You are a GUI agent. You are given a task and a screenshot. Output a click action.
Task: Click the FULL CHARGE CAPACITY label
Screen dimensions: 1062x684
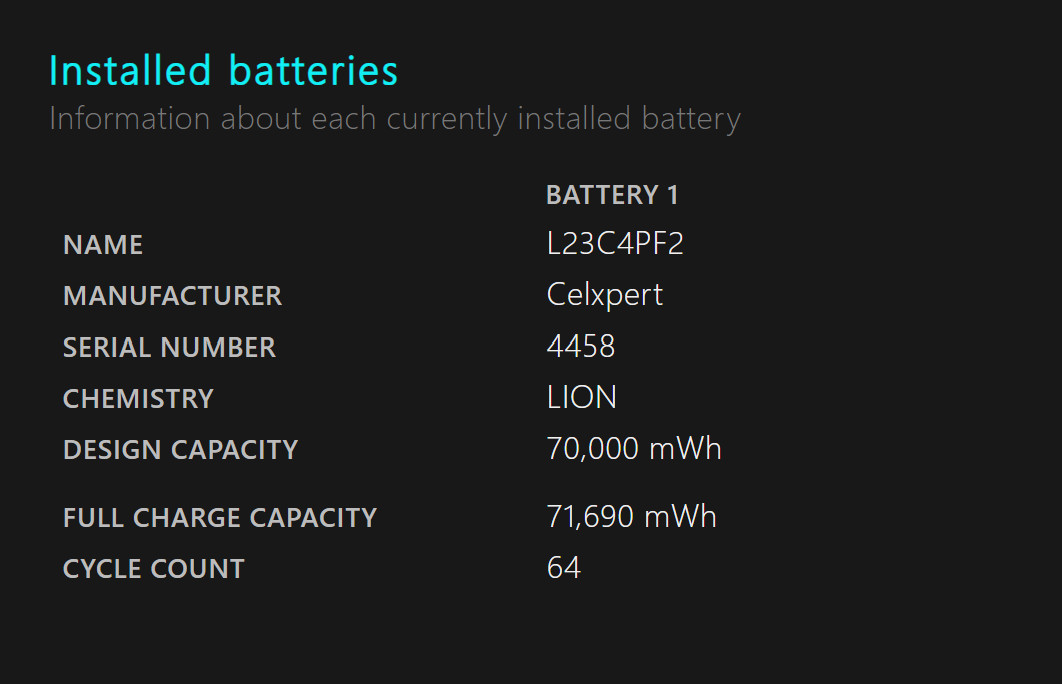point(220,517)
